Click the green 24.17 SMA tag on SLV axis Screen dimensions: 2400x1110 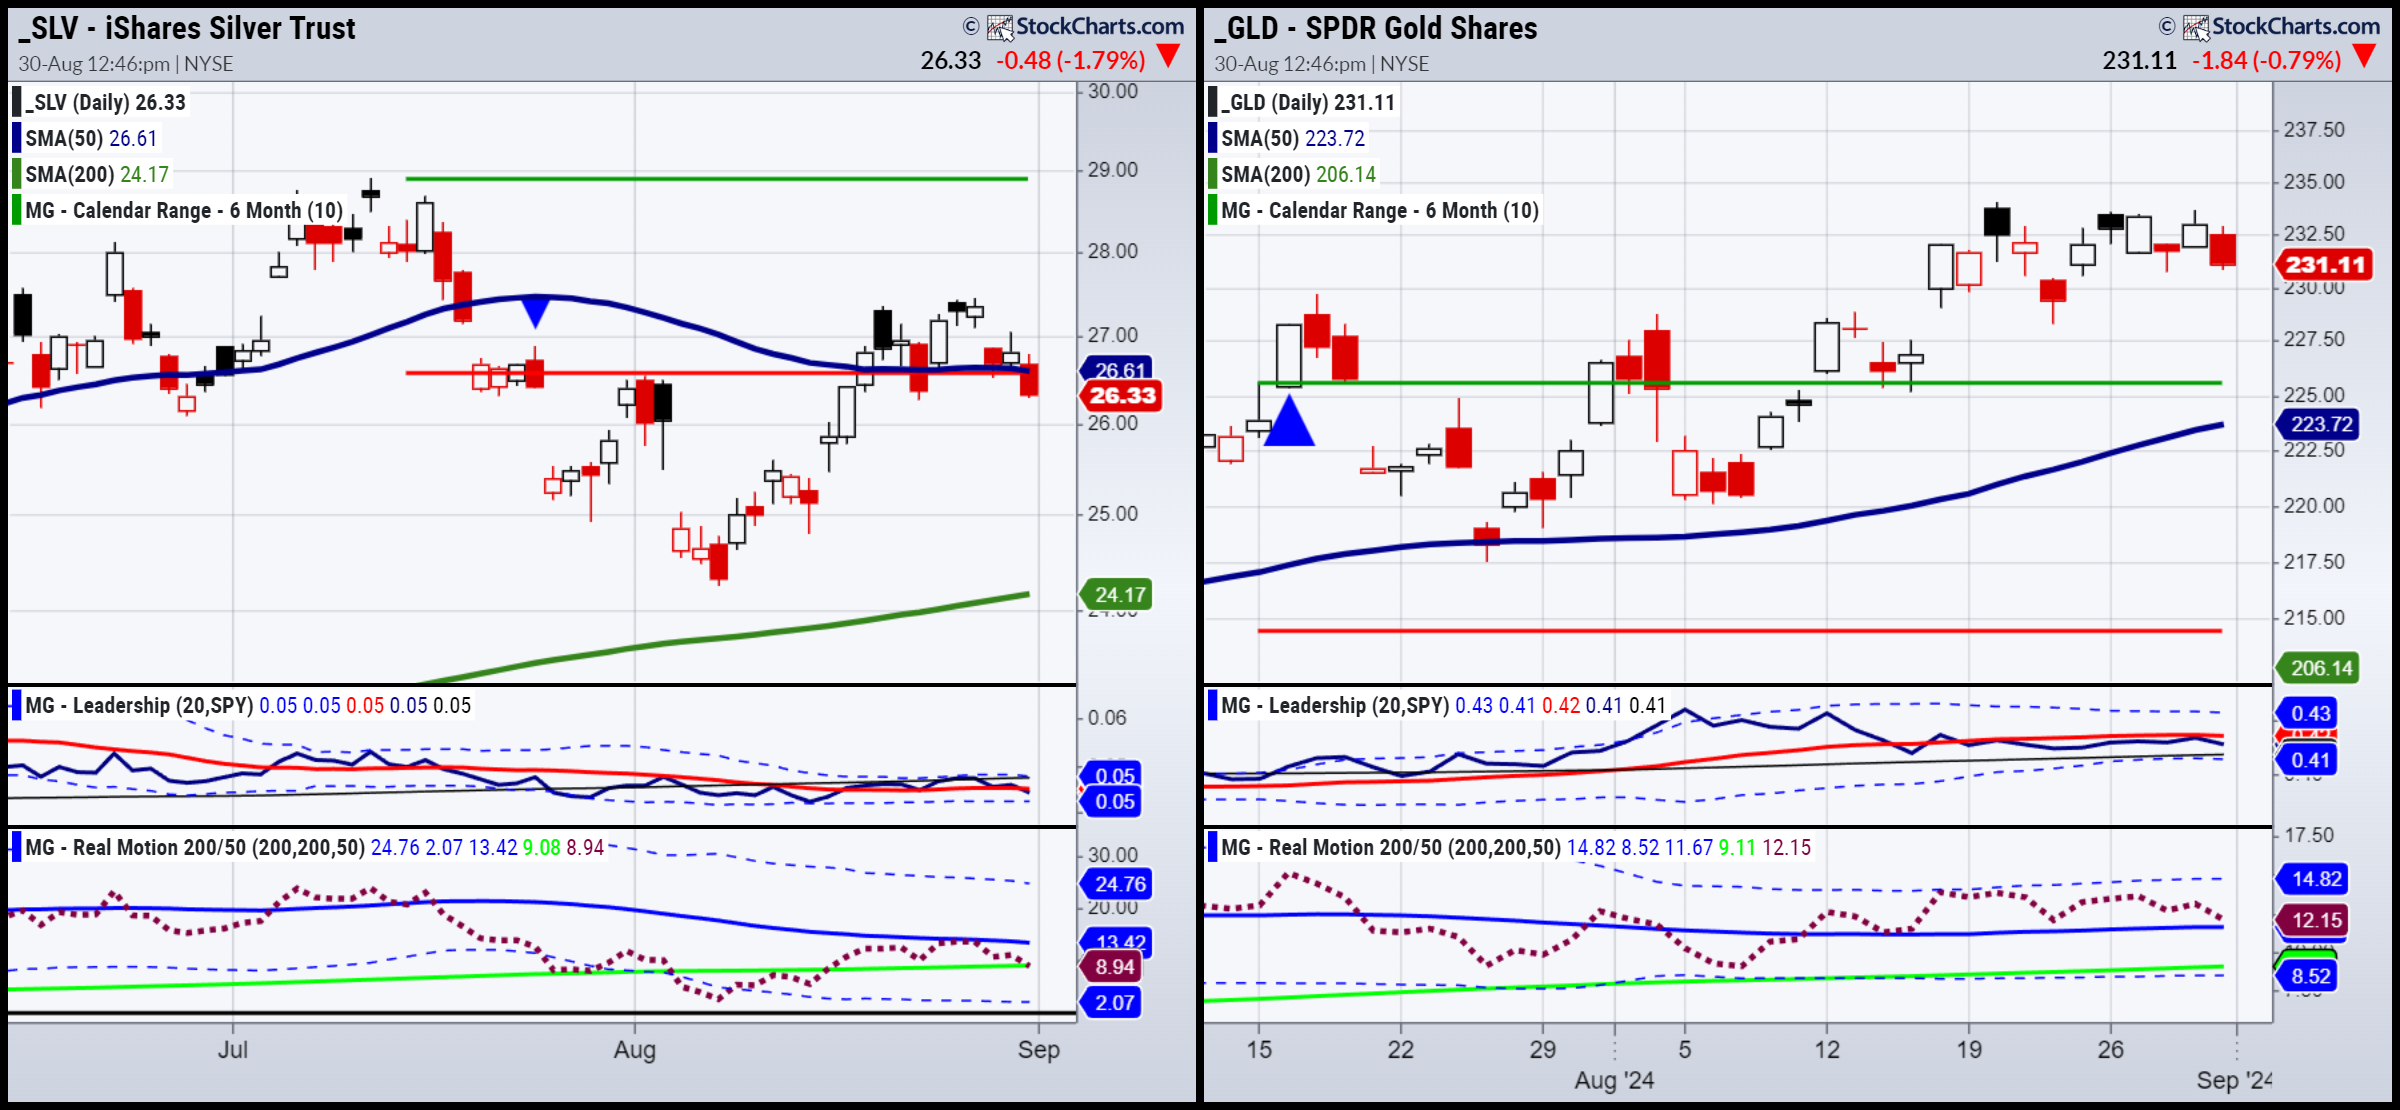coord(1117,595)
